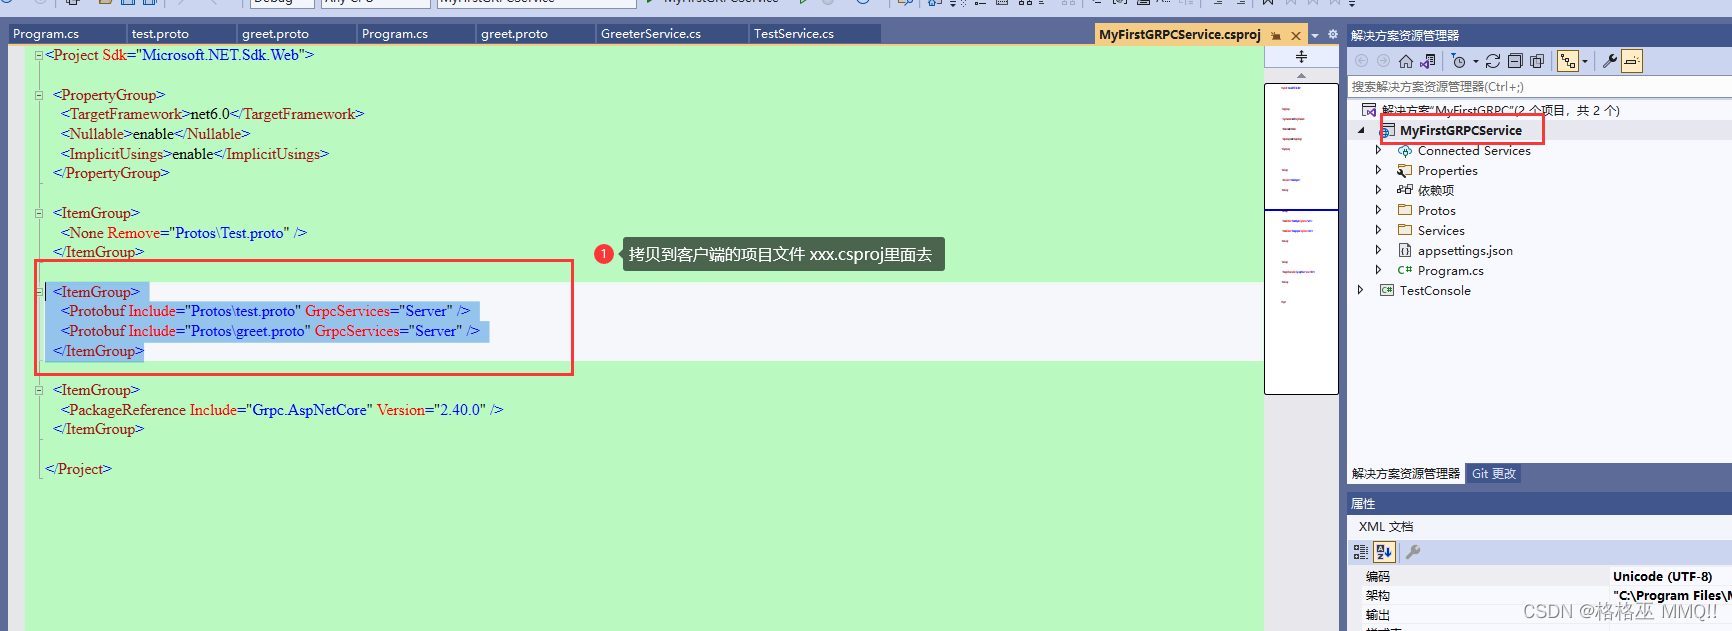Switch to first greet.proto editor tab

click(x=296, y=34)
